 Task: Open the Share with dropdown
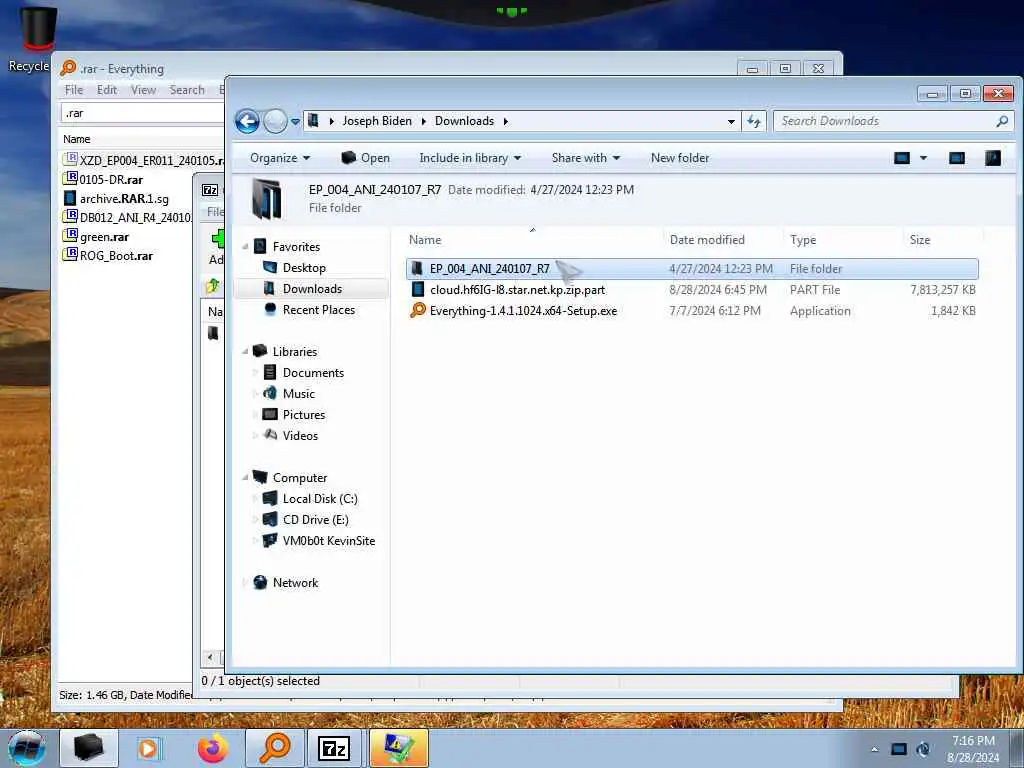585,158
